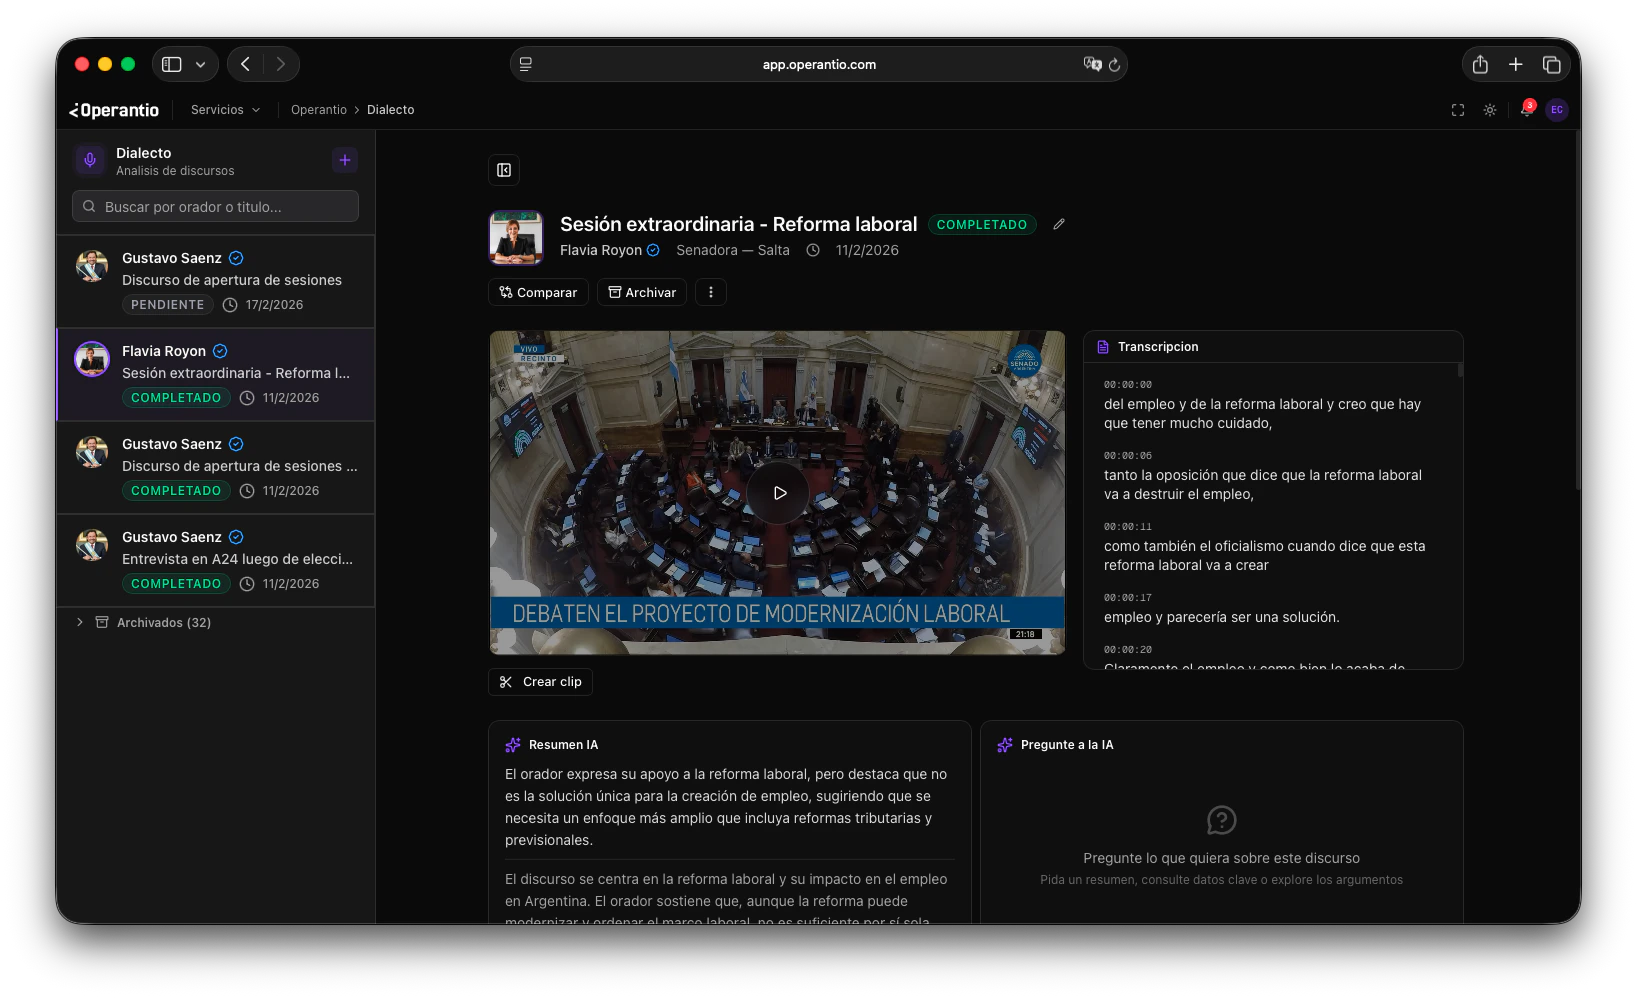Image resolution: width=1637 pixels, height=998 pixels.
Task: Open the notifications bell
Action: tap(1527, 110)
